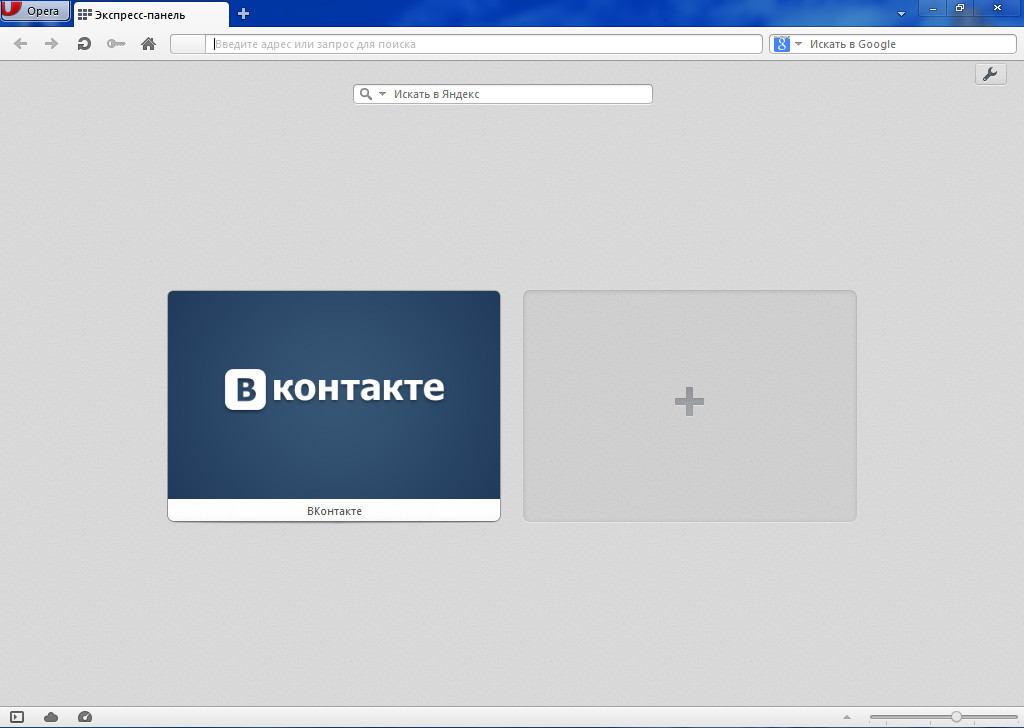Click the Искать в Яндекс search field
This screenshot has width=1024, height=728.
tap(520, 94)
